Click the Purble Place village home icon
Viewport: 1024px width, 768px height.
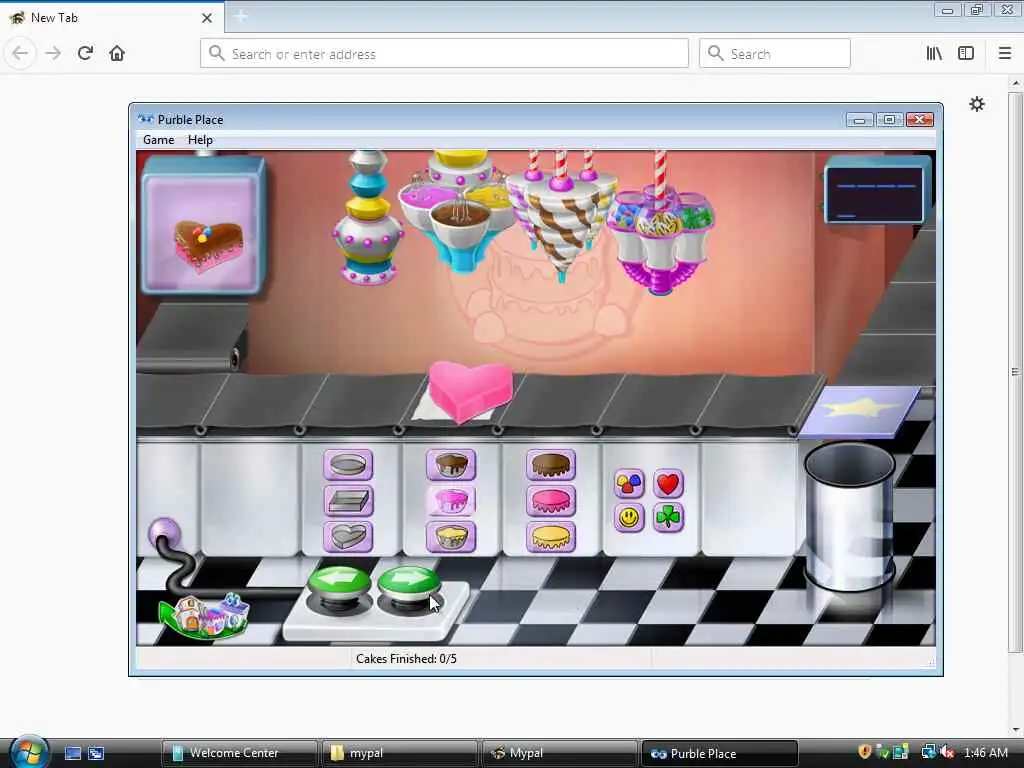(204, 616)
